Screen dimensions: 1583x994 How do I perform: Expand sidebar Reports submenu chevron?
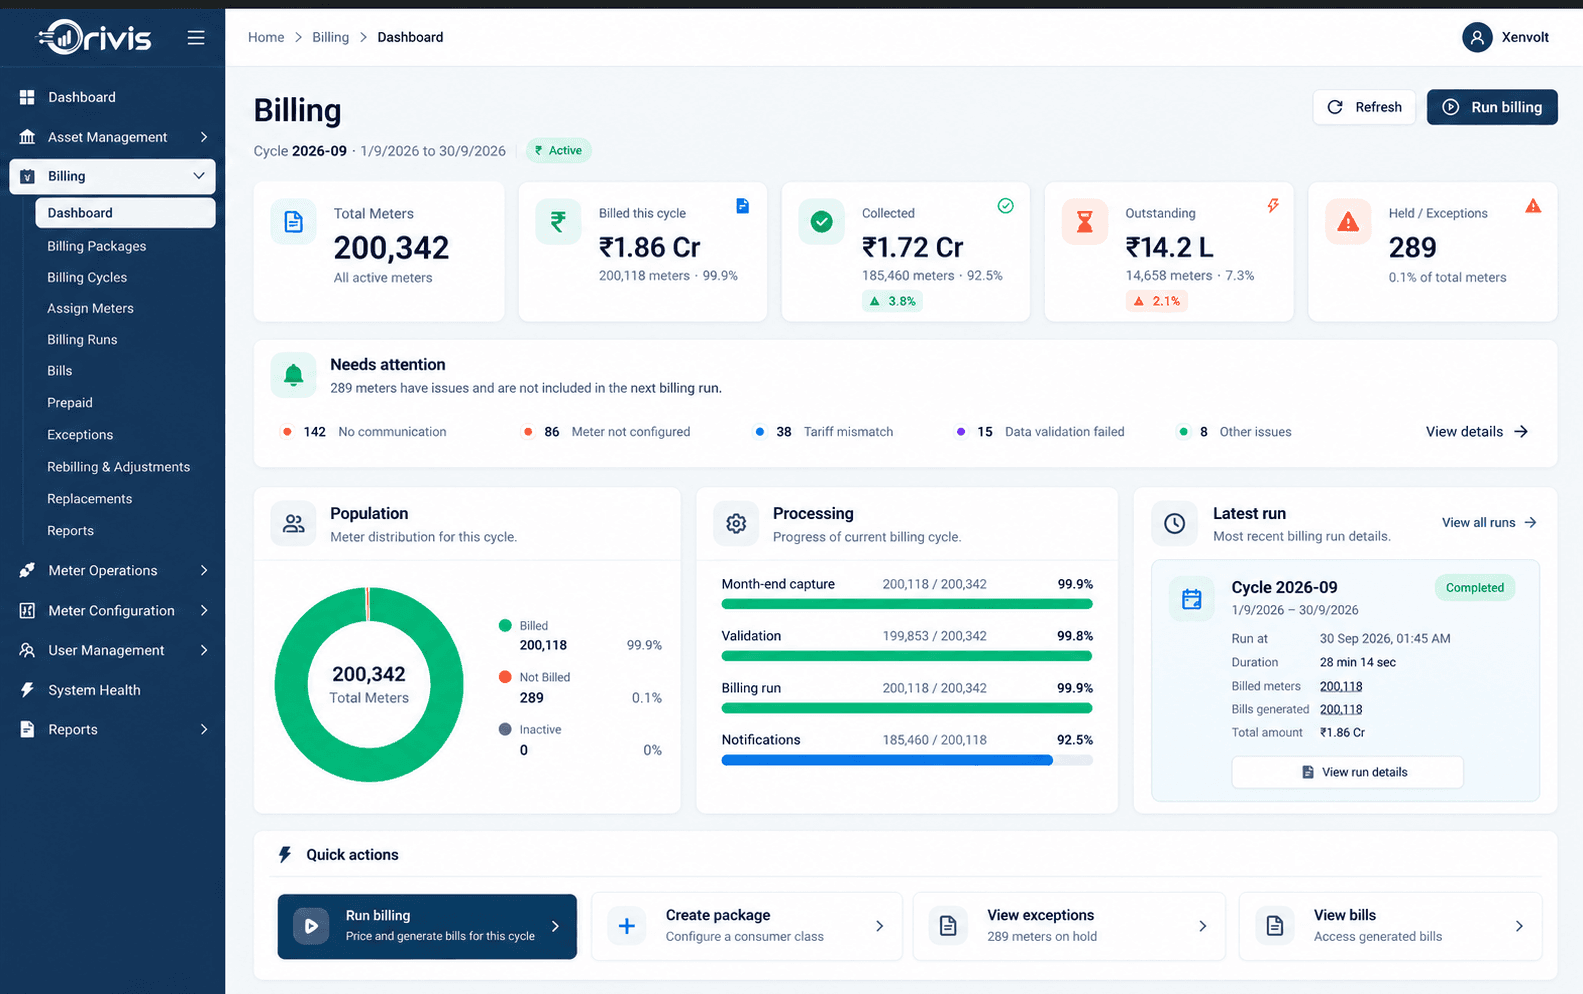pyautogui.click(x=204, y=729)
